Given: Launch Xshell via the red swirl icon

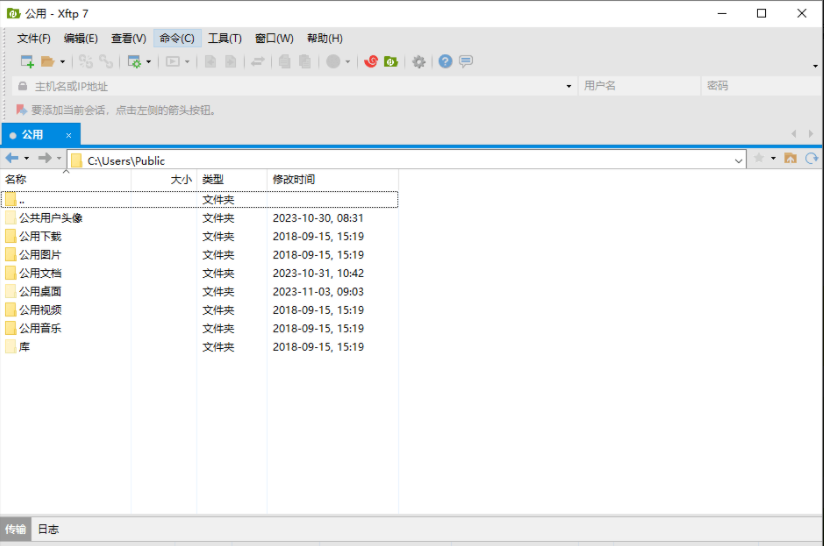Looking at the screenshot, I should point(371,62).
